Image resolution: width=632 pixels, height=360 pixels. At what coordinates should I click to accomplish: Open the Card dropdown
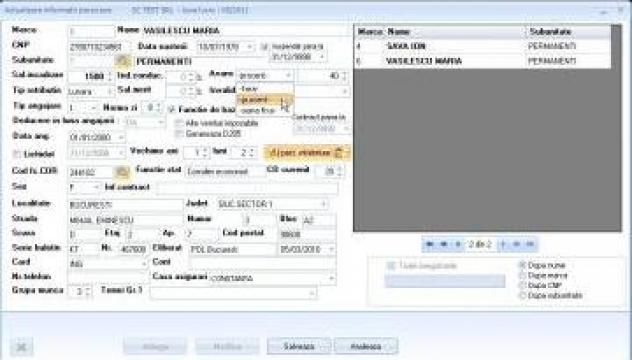(x=143, y=264)
